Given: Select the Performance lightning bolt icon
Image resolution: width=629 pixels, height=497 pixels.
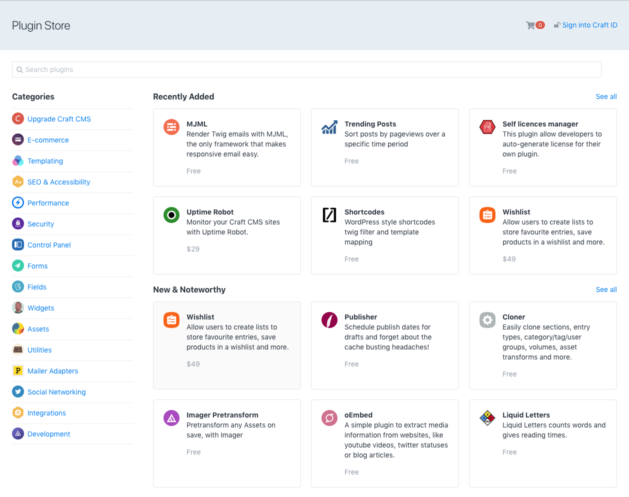Looking at the screenshot, I should [x=18, y=203].
